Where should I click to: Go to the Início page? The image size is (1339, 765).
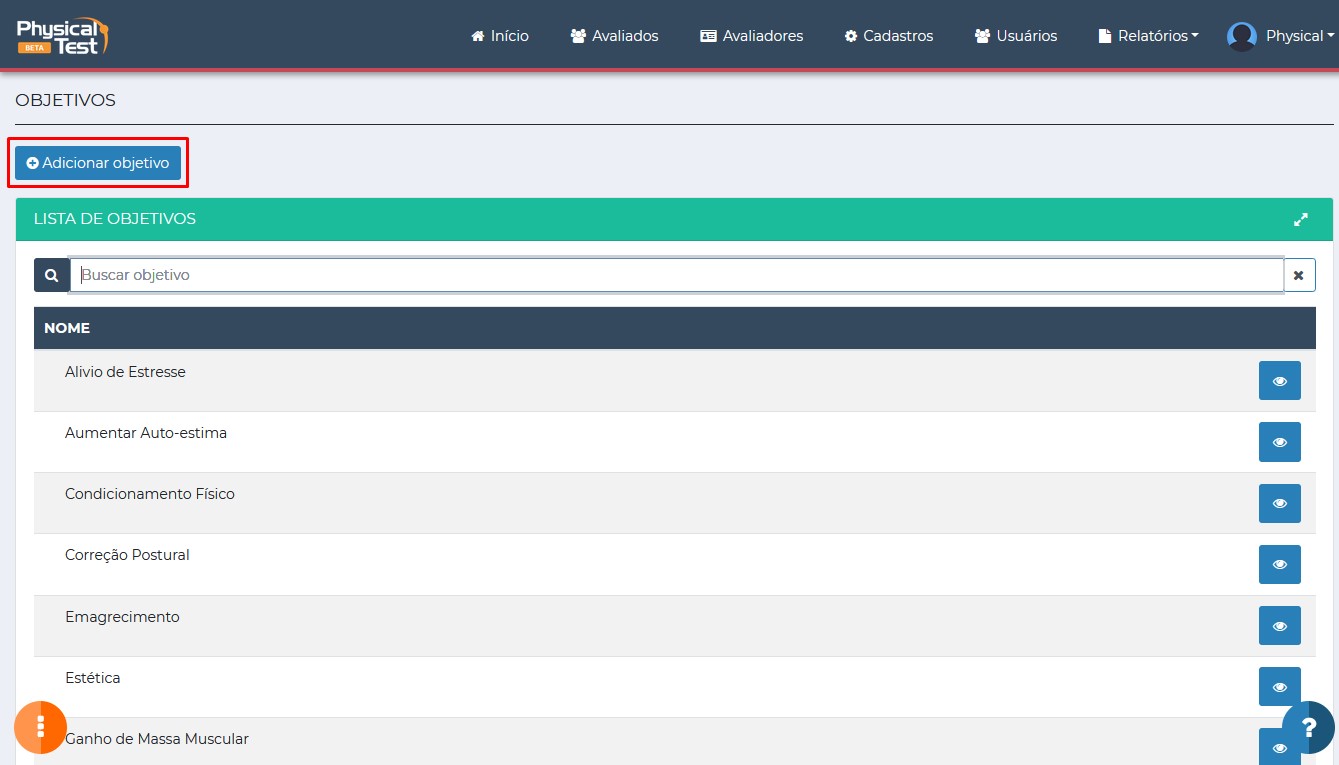pyautogui.click(x=500, y=36)
